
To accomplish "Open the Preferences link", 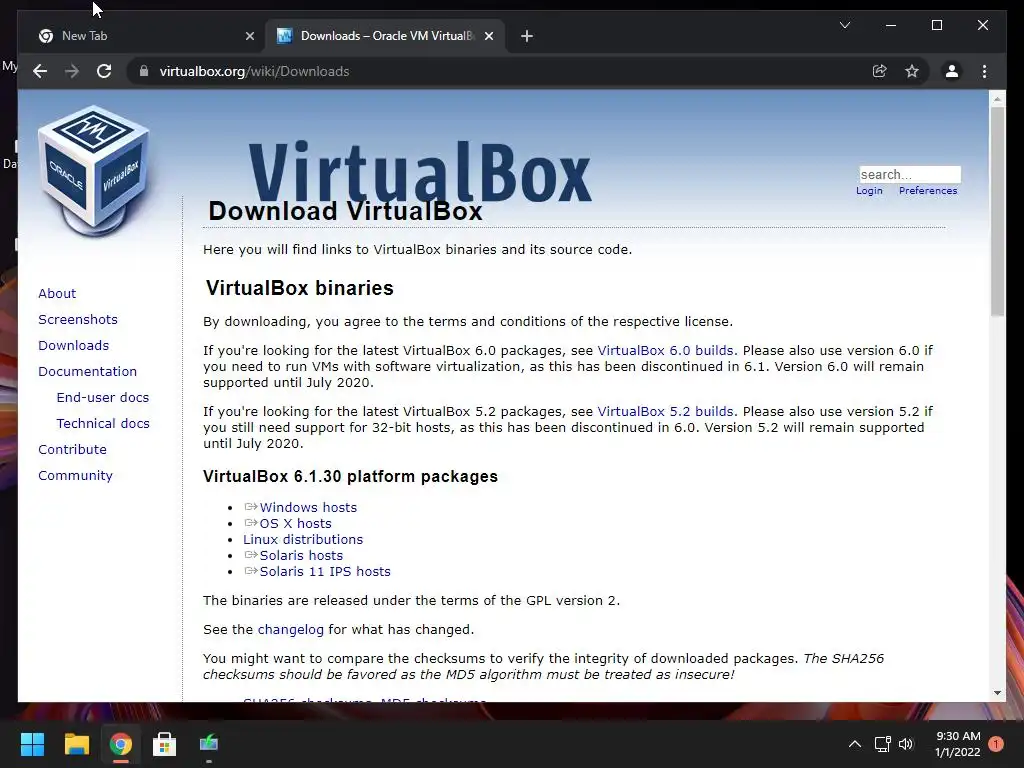I will pyautogui.click(x=928, y=191).
